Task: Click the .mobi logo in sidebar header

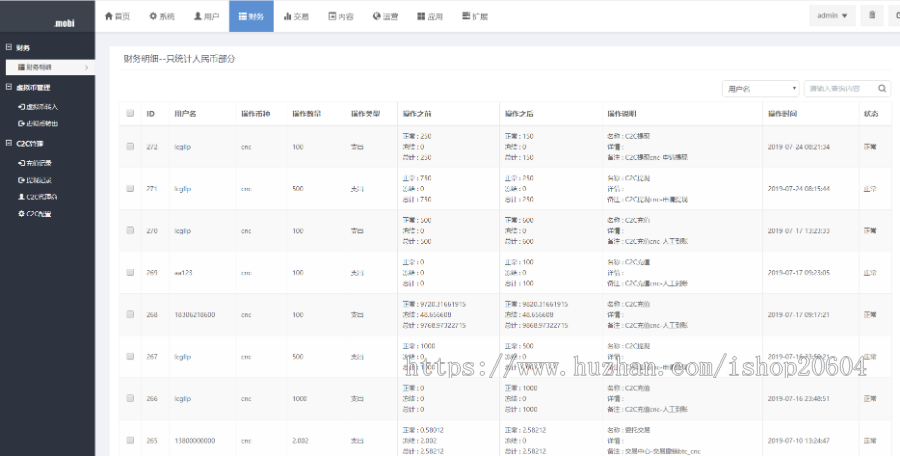Action: coord(64,24)
